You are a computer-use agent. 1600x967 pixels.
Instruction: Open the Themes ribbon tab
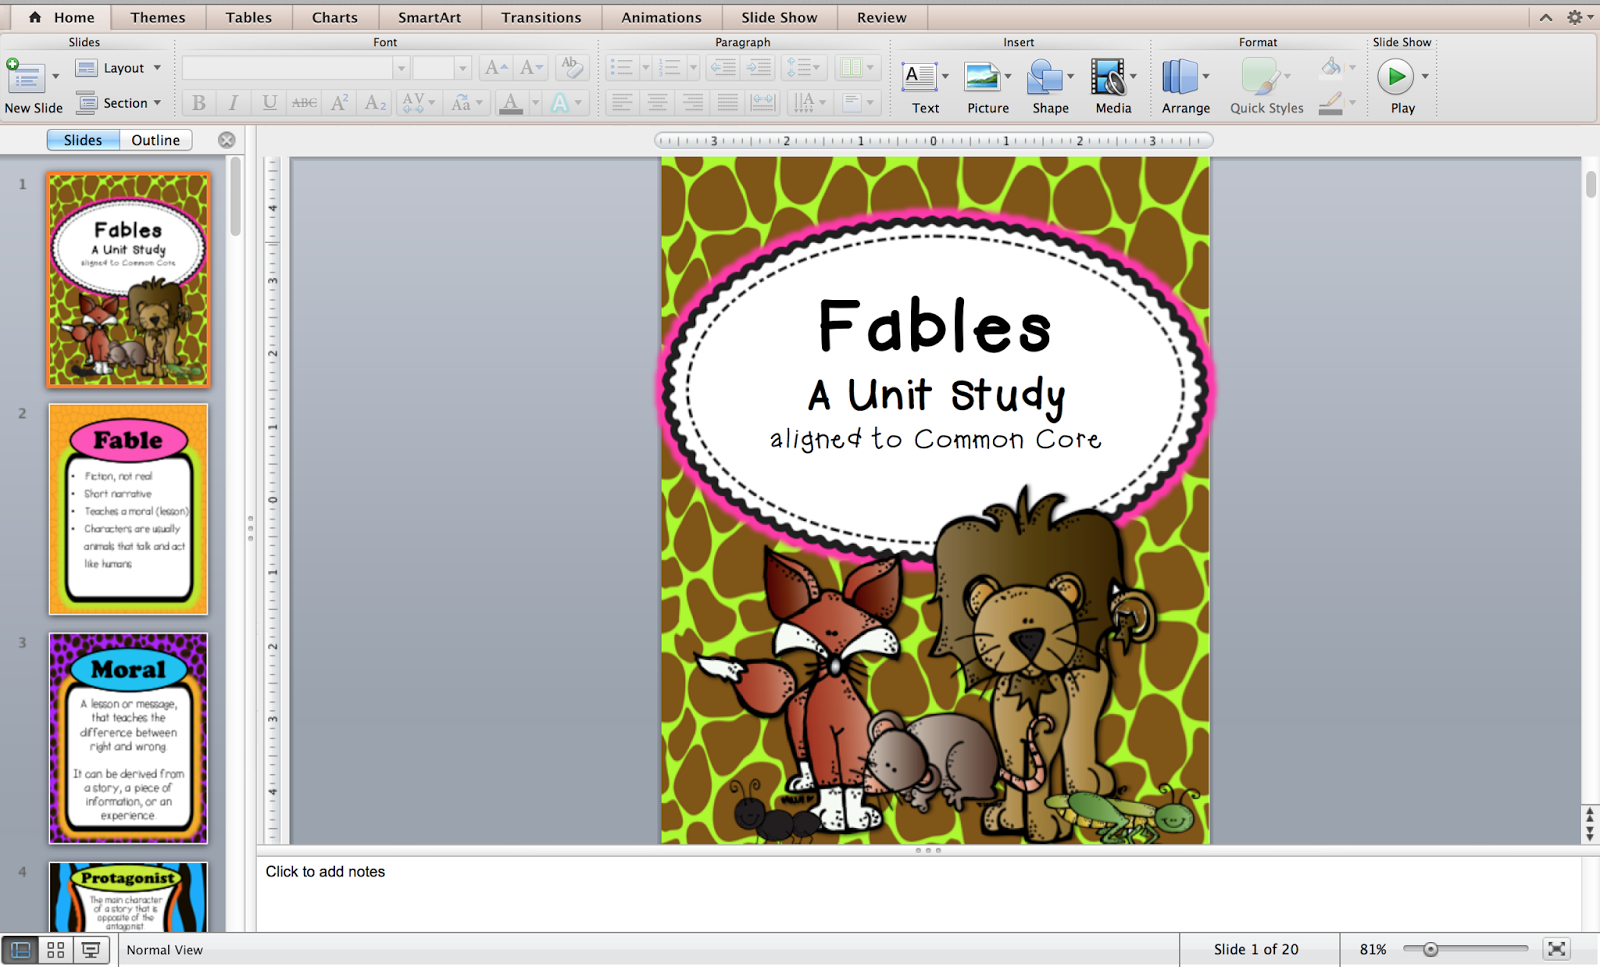pyautogui.click(x=158, y=17)
